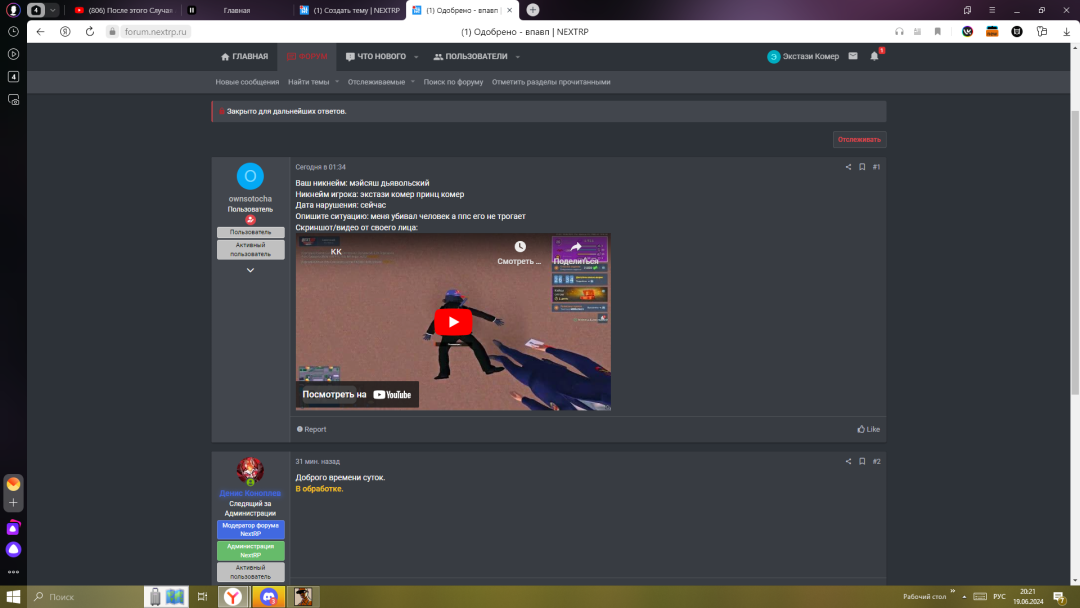
Task: Like the first post by ownsotocha
Action: tap(868, 429)
